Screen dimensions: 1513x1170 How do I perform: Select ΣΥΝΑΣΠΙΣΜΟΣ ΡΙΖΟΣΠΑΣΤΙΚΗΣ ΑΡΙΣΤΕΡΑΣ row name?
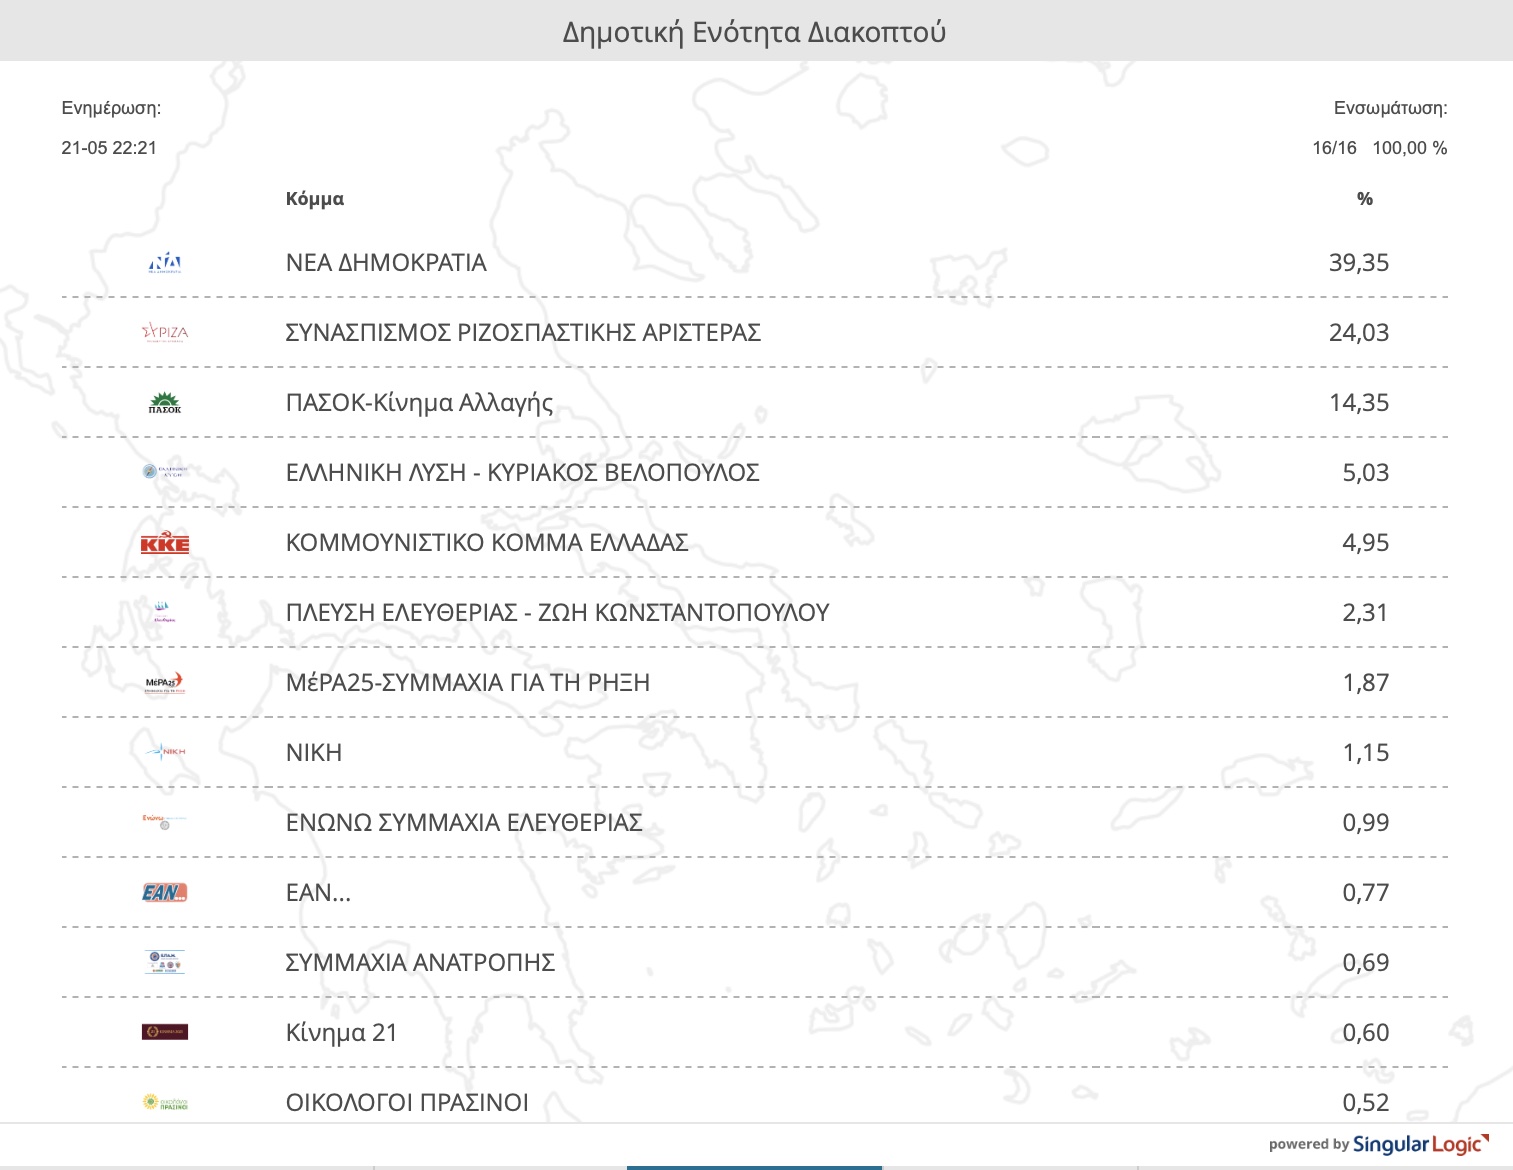[523, 333]
